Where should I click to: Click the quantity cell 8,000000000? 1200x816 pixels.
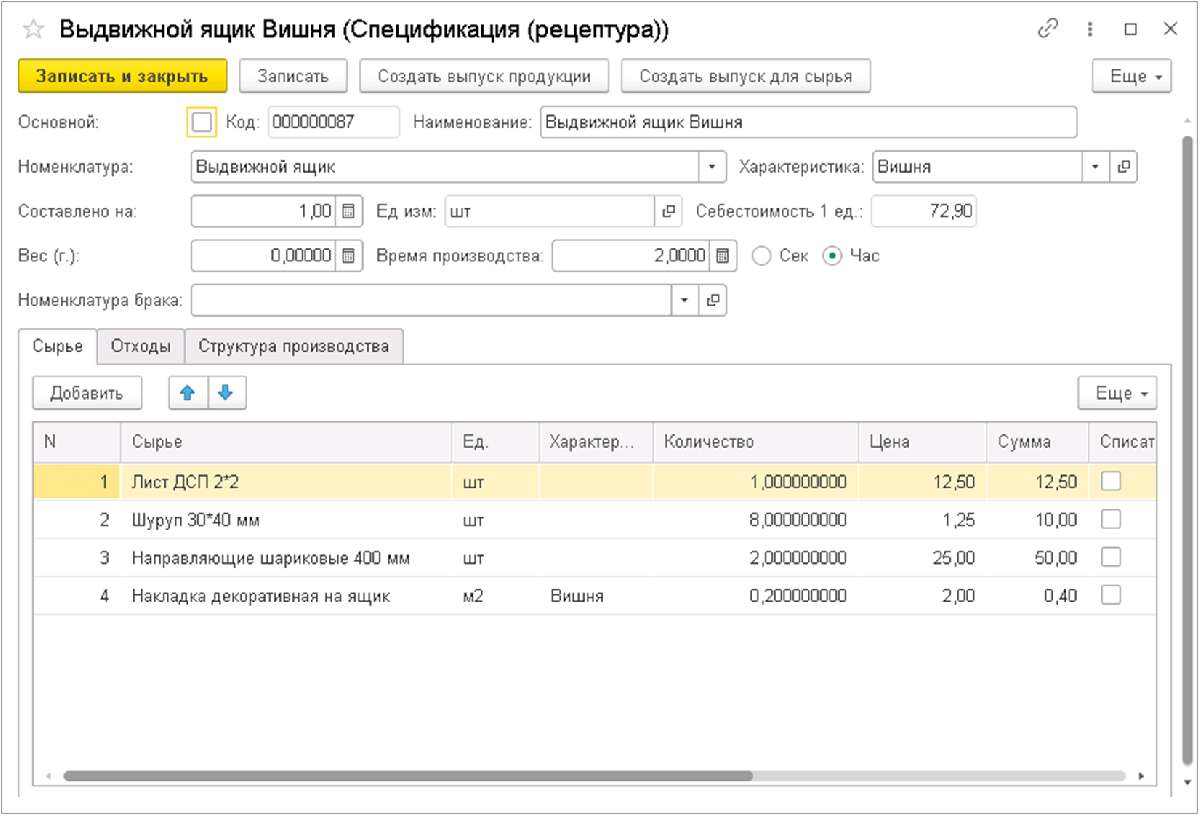coord(755,519)
